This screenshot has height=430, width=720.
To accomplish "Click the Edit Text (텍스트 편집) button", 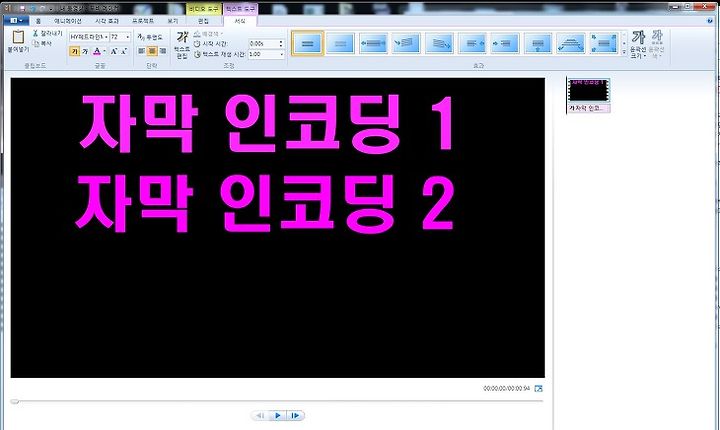I will (182, 45).
